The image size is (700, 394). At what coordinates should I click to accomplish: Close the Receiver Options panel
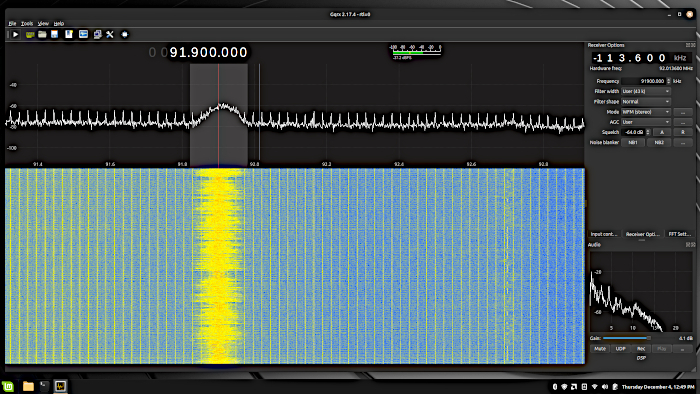pos(693,45)
